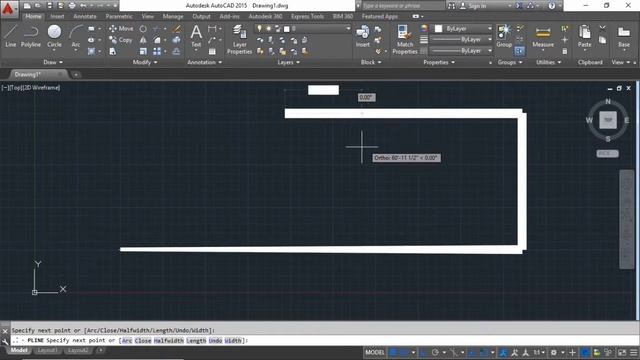The height and width of the screenshot is (360, 640).
Task: Open Layer Properties manager
Action: (x=239, y=39)
